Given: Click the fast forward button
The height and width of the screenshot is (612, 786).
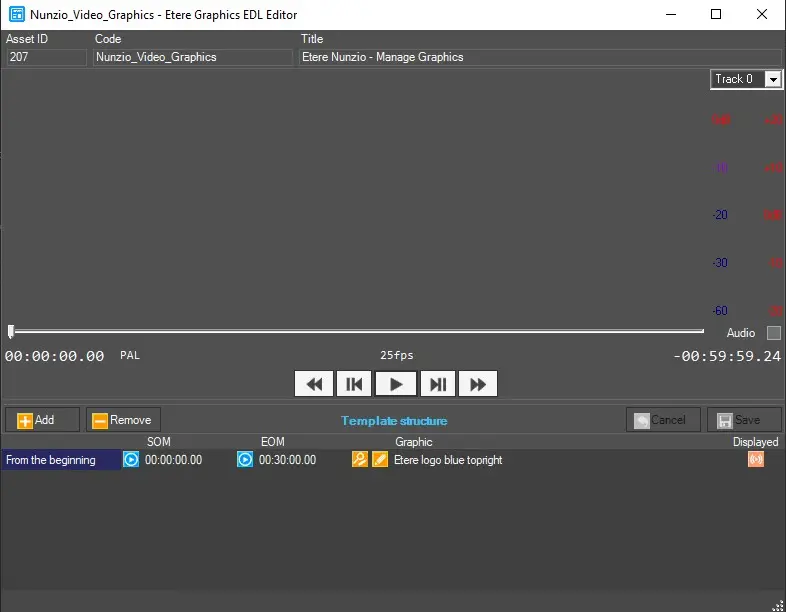Looking at the screenshot, I should tap(478, 384).
